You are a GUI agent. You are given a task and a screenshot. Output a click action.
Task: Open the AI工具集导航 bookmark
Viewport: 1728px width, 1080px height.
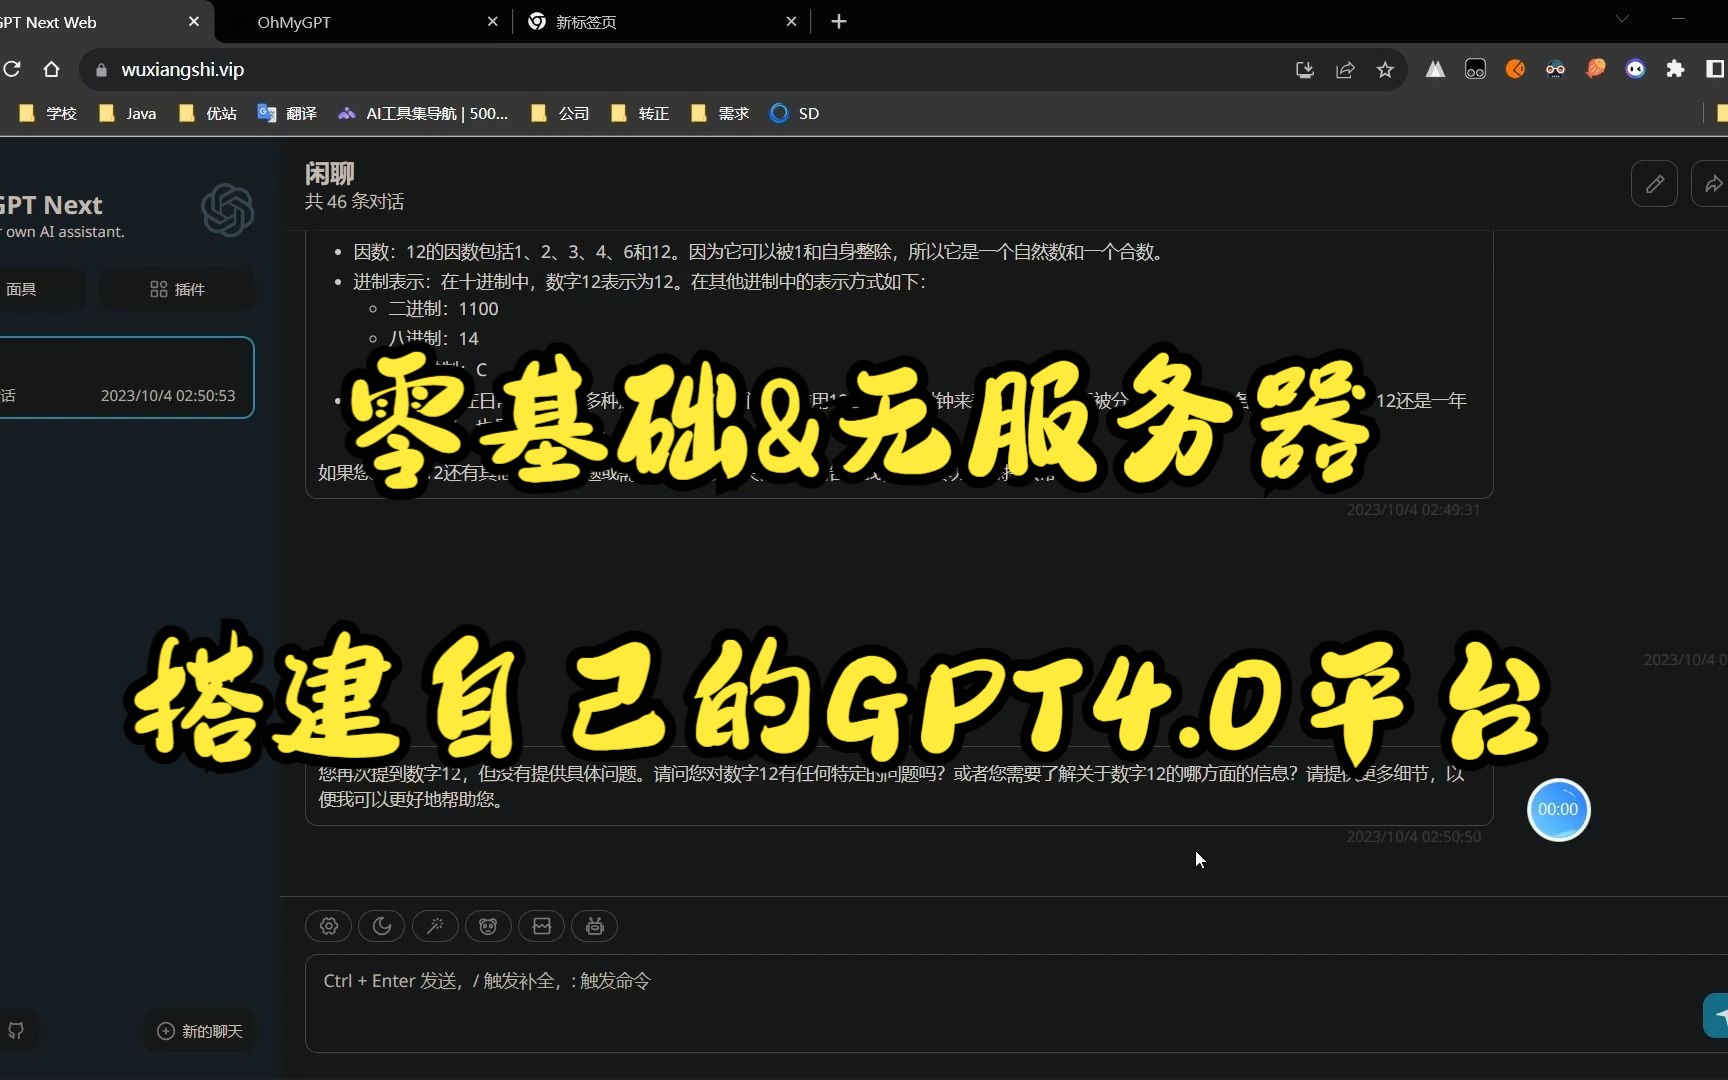tap(423, 113)
